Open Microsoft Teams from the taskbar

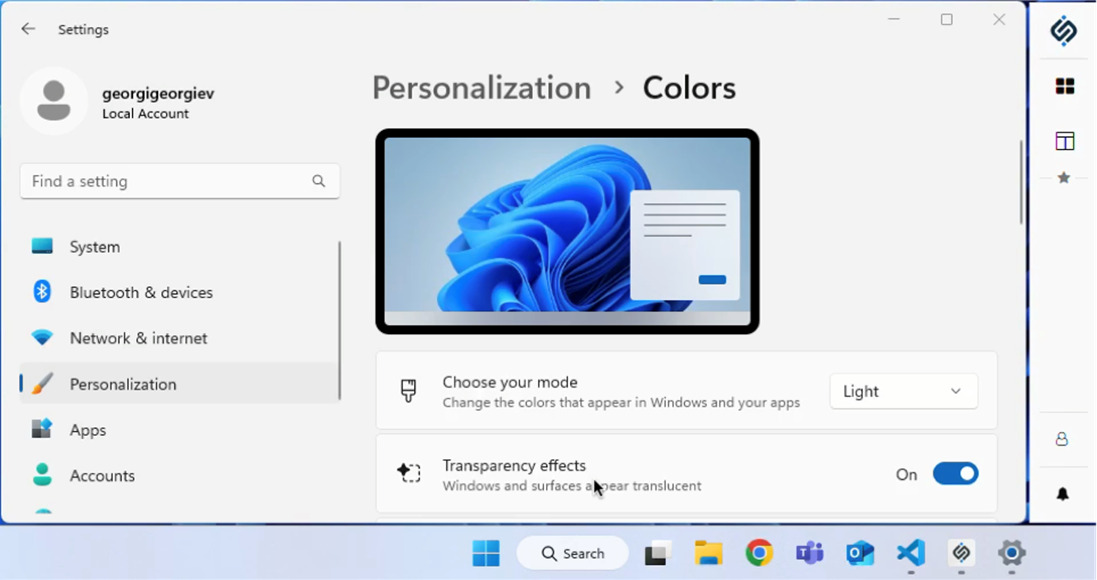pos(809,553)
